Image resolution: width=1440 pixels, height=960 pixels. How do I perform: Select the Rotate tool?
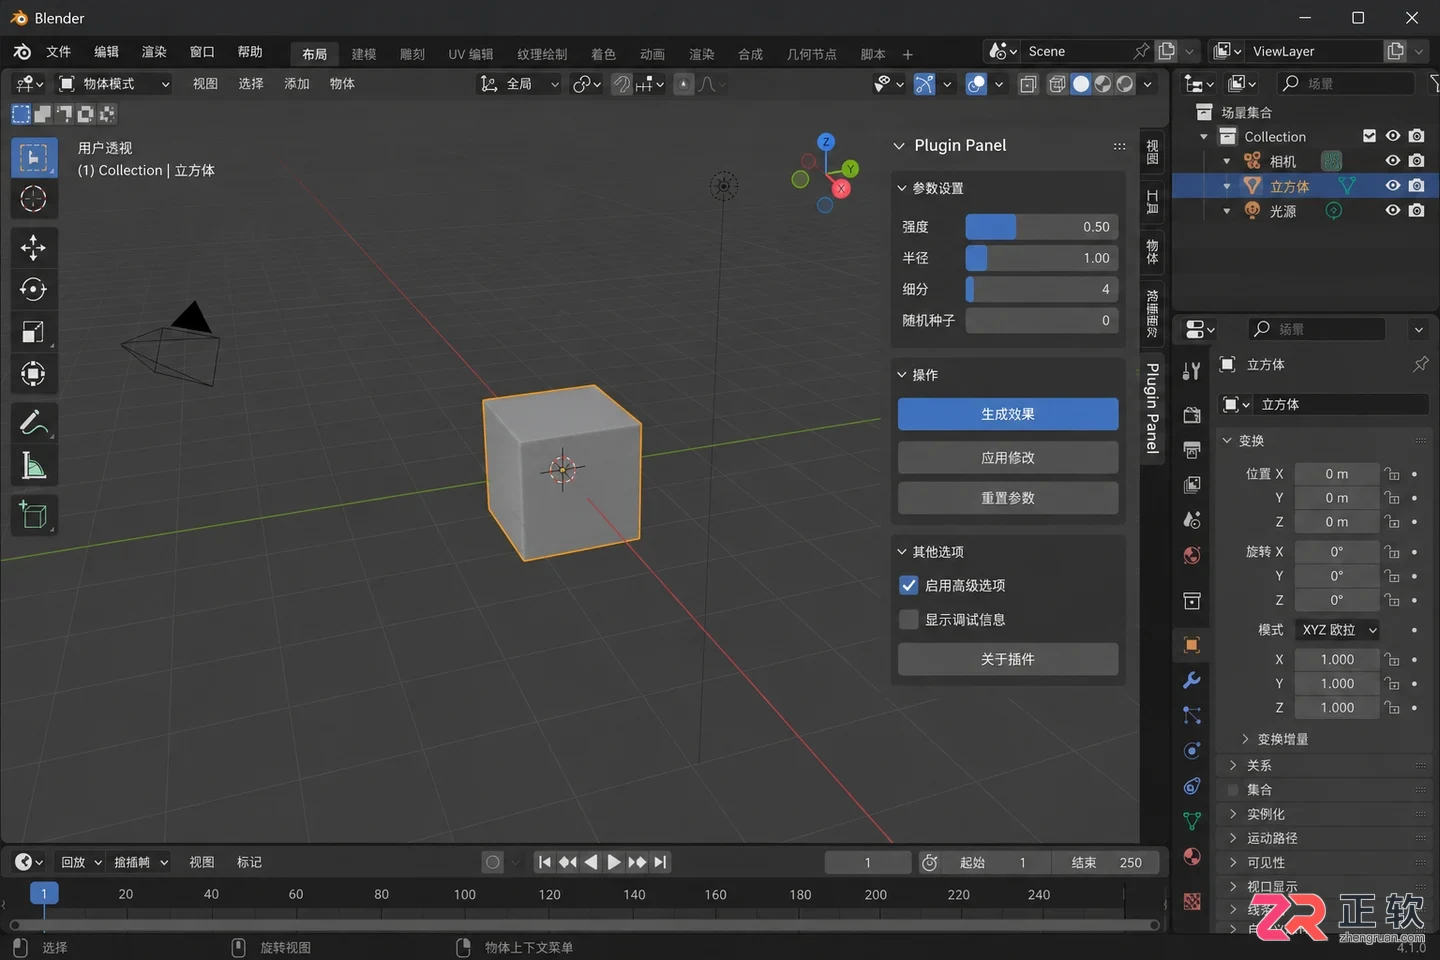coord(33,289)
